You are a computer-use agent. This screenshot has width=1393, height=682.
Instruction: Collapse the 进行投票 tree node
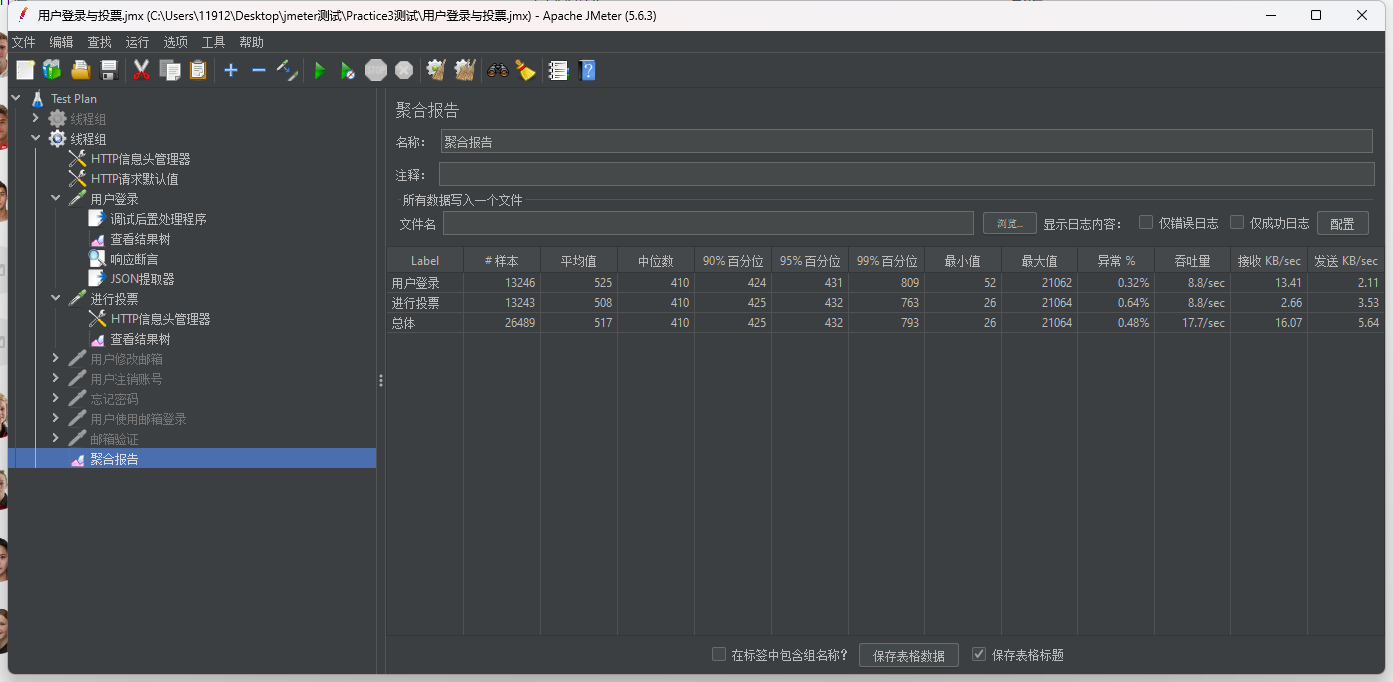56,299
